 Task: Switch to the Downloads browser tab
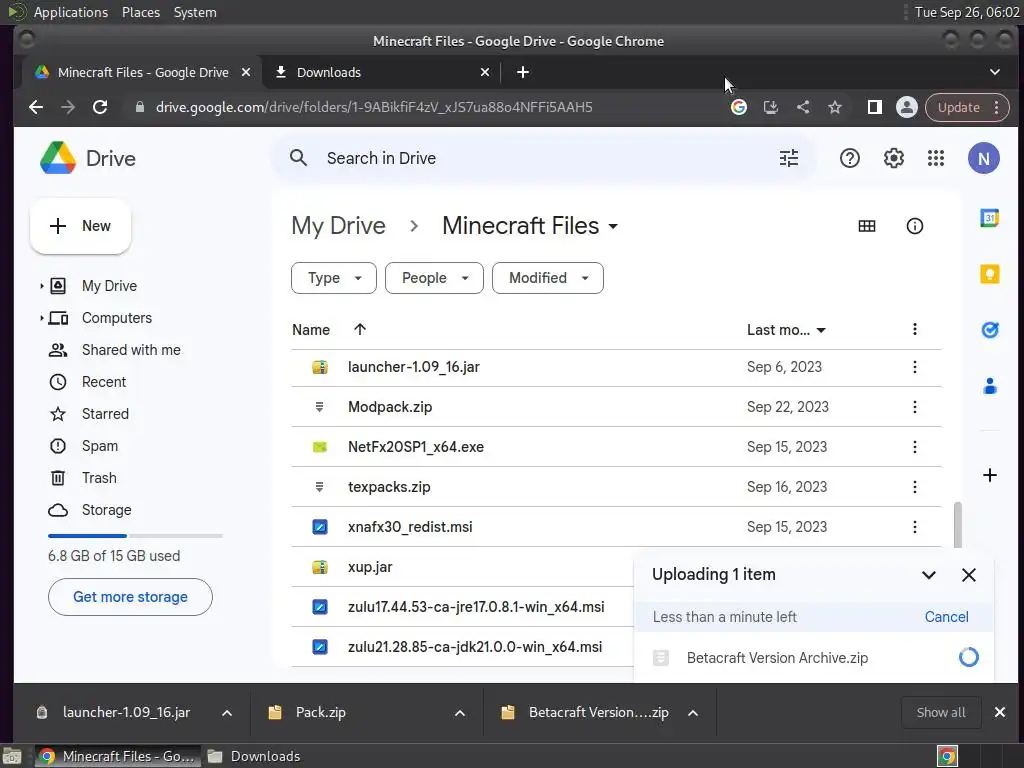(x=381, y=72)
